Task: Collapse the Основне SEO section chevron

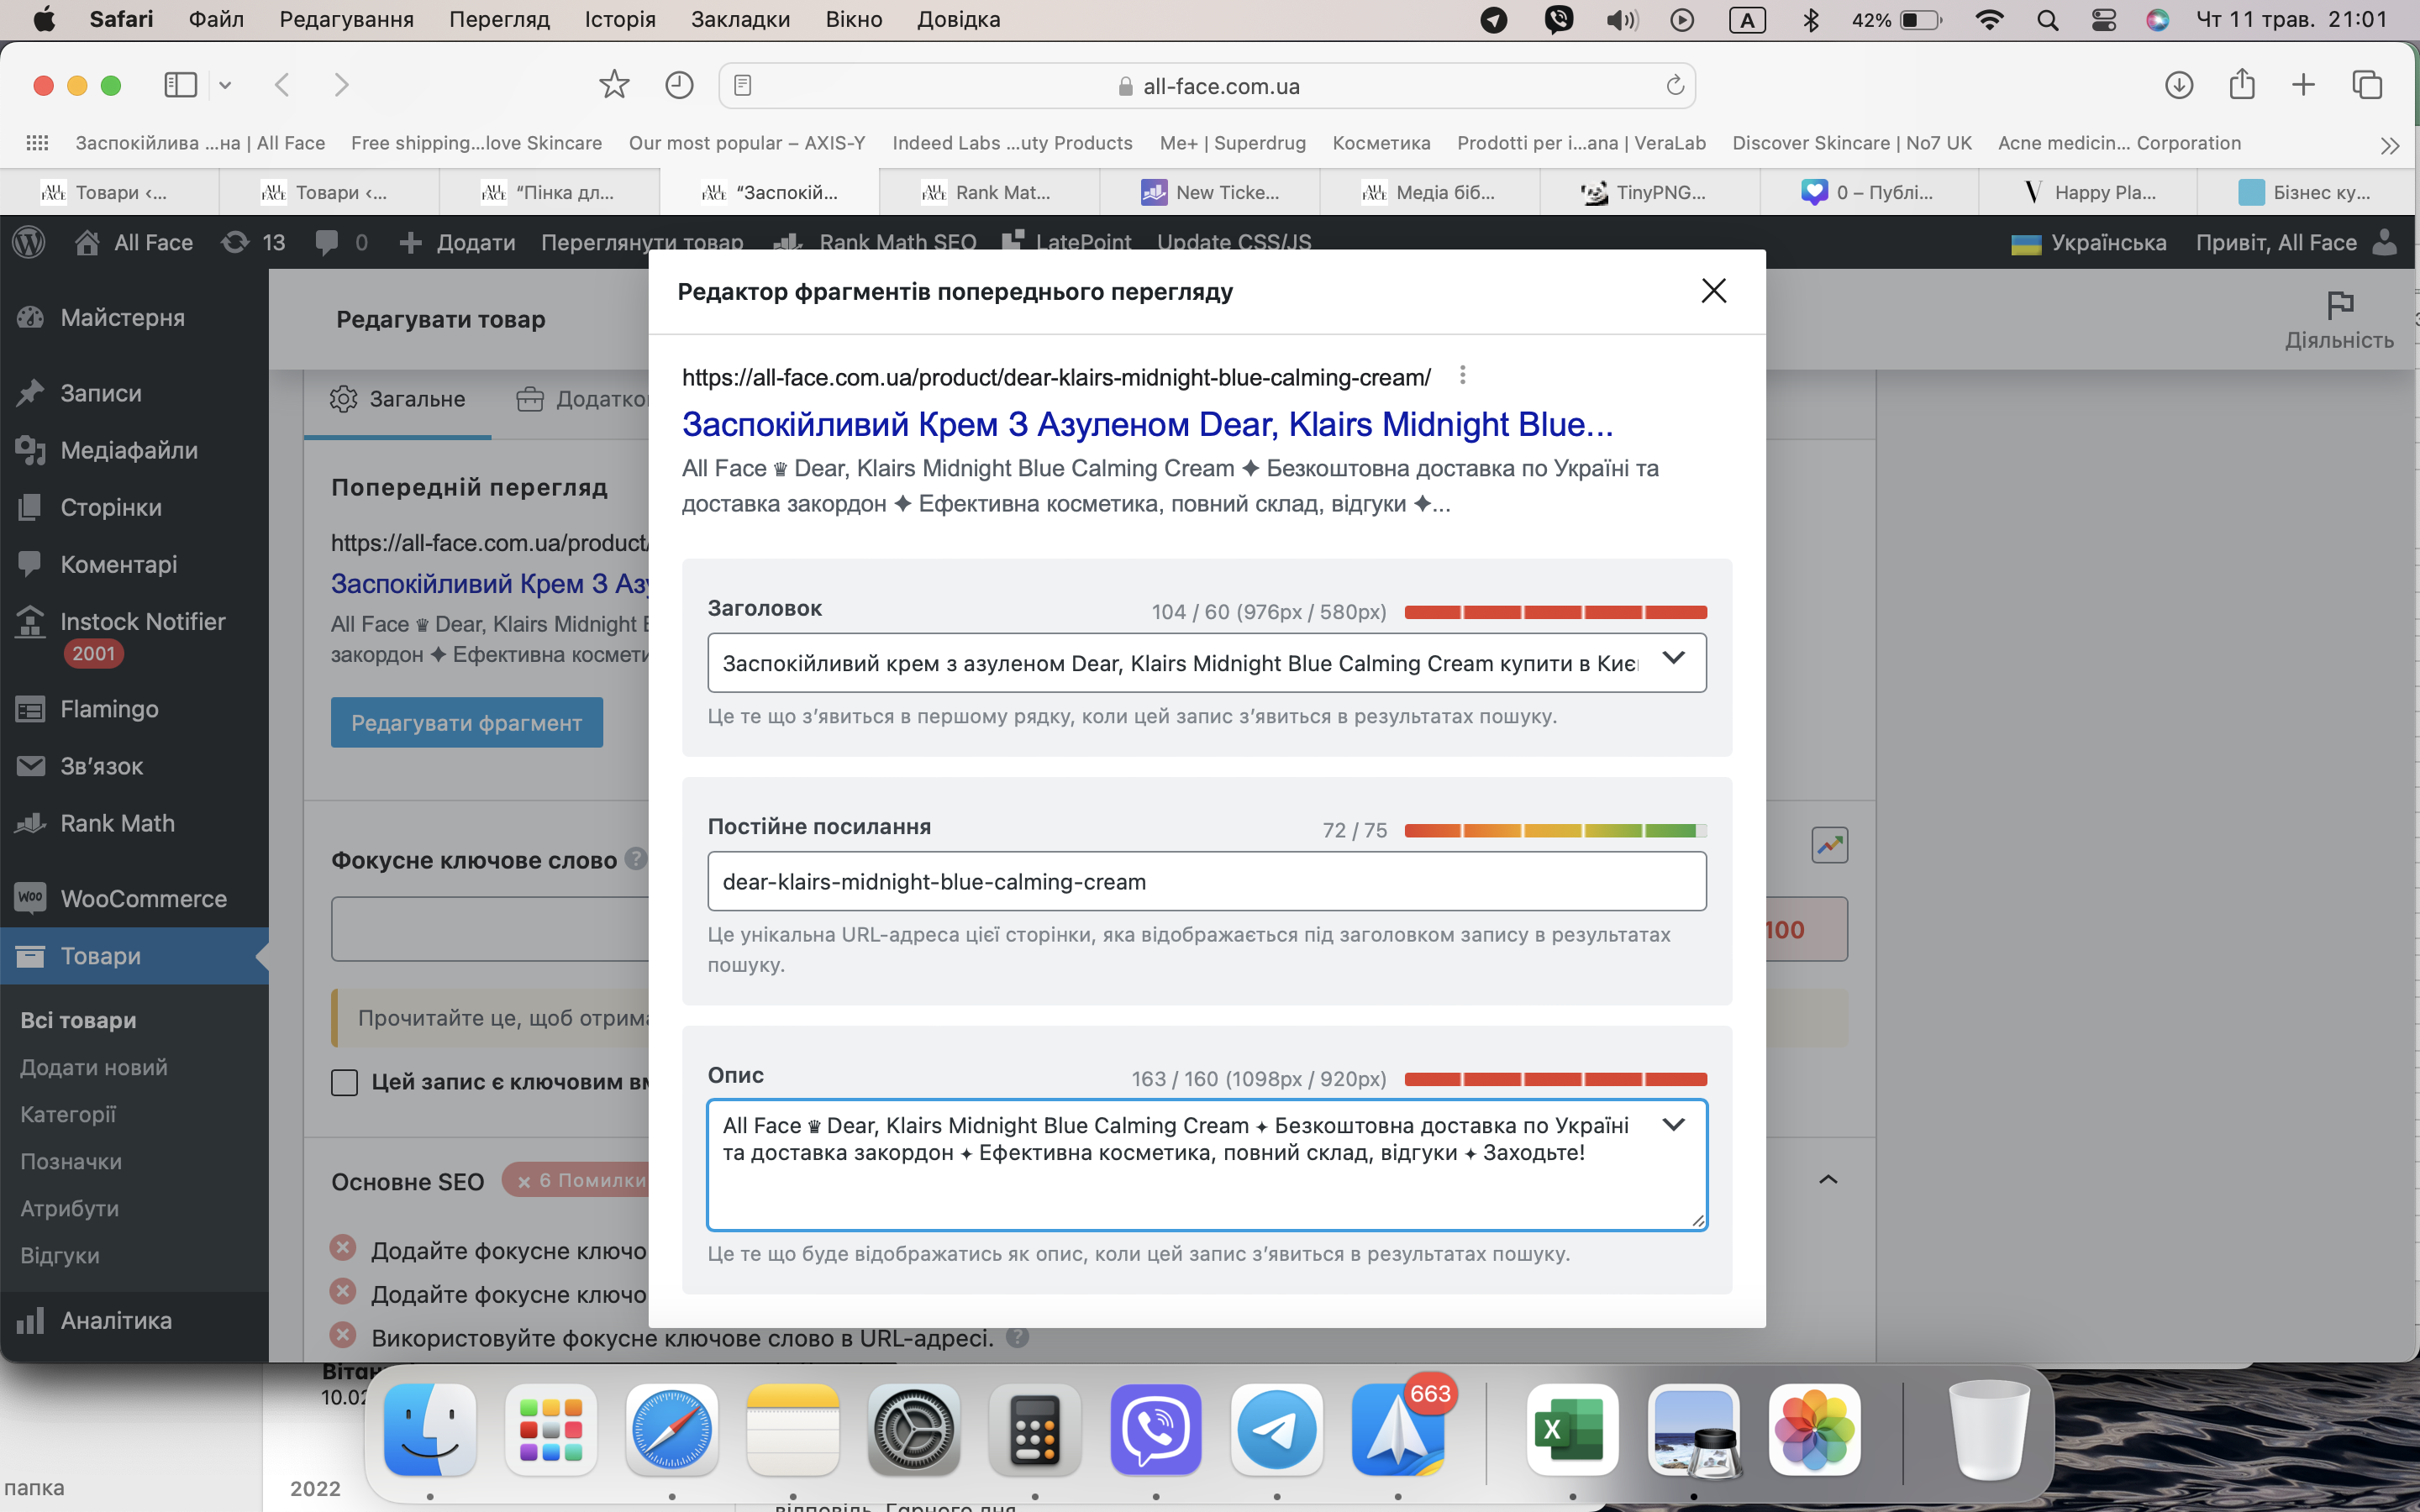Action: 1827,1180
